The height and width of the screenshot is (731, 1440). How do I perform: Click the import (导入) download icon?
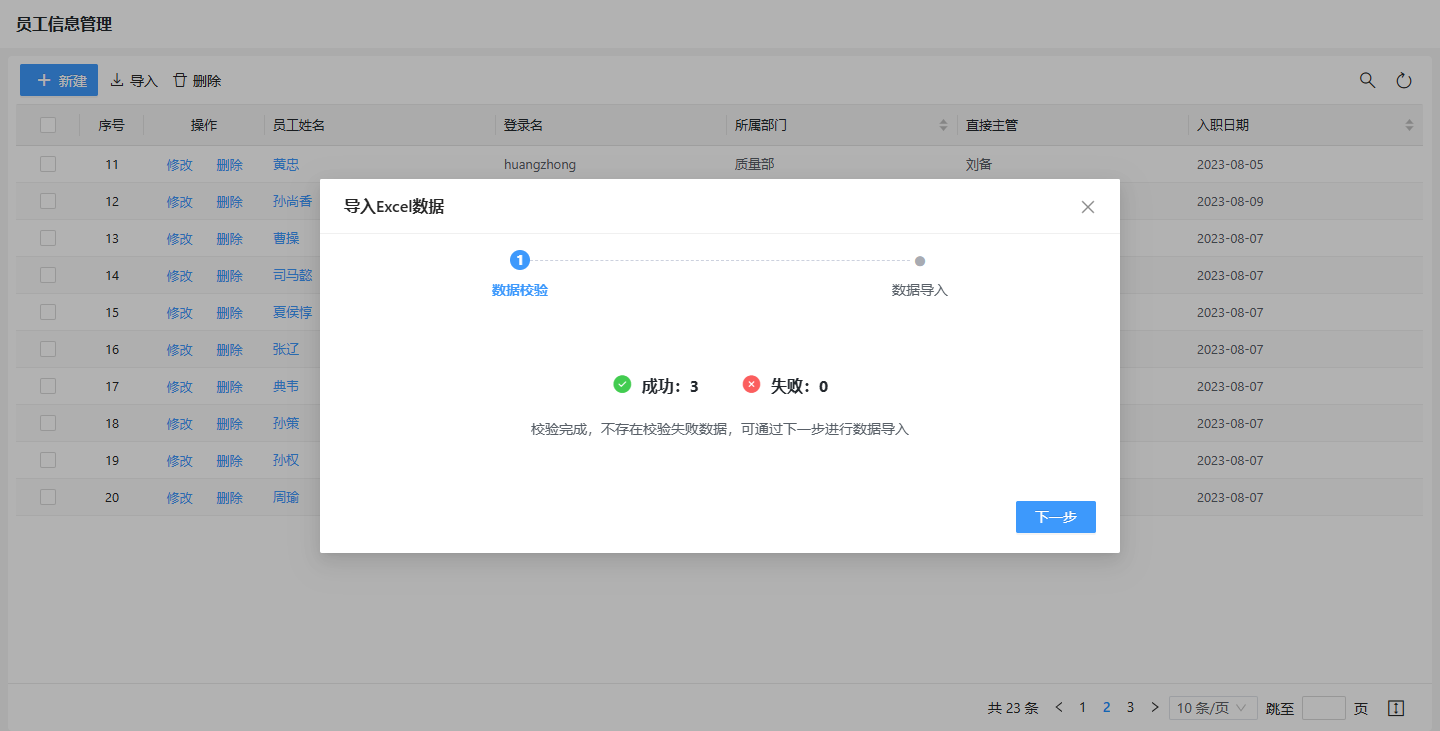tap(117, 80)
